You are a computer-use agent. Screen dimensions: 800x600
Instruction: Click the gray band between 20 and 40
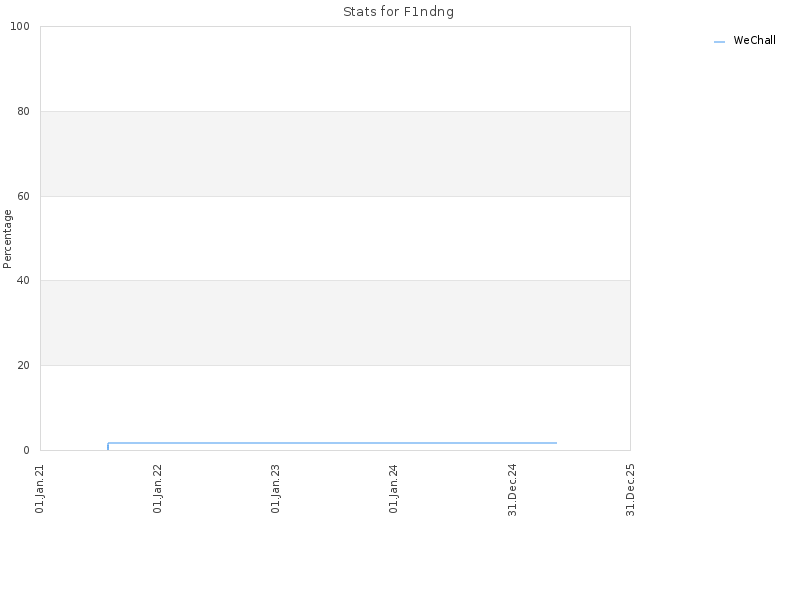(x=335, y=323)
